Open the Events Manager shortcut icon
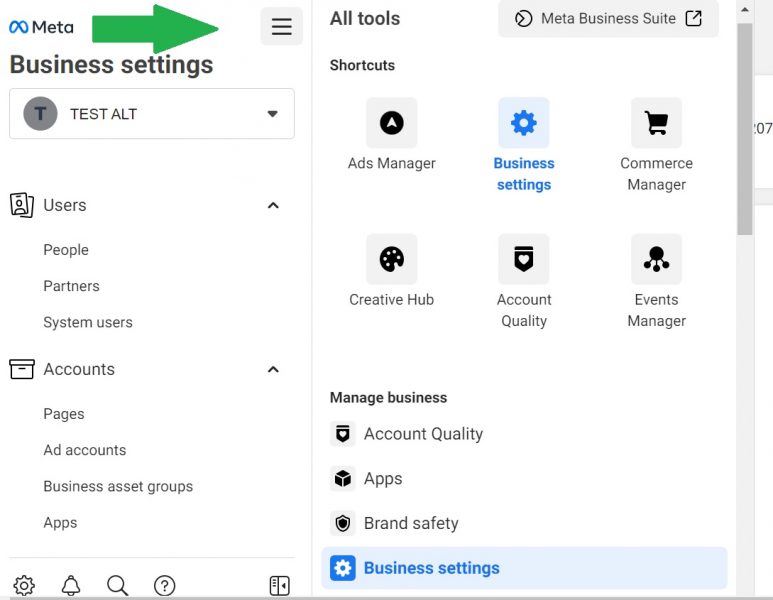This screenshot has height=600, width=773. 656,259
